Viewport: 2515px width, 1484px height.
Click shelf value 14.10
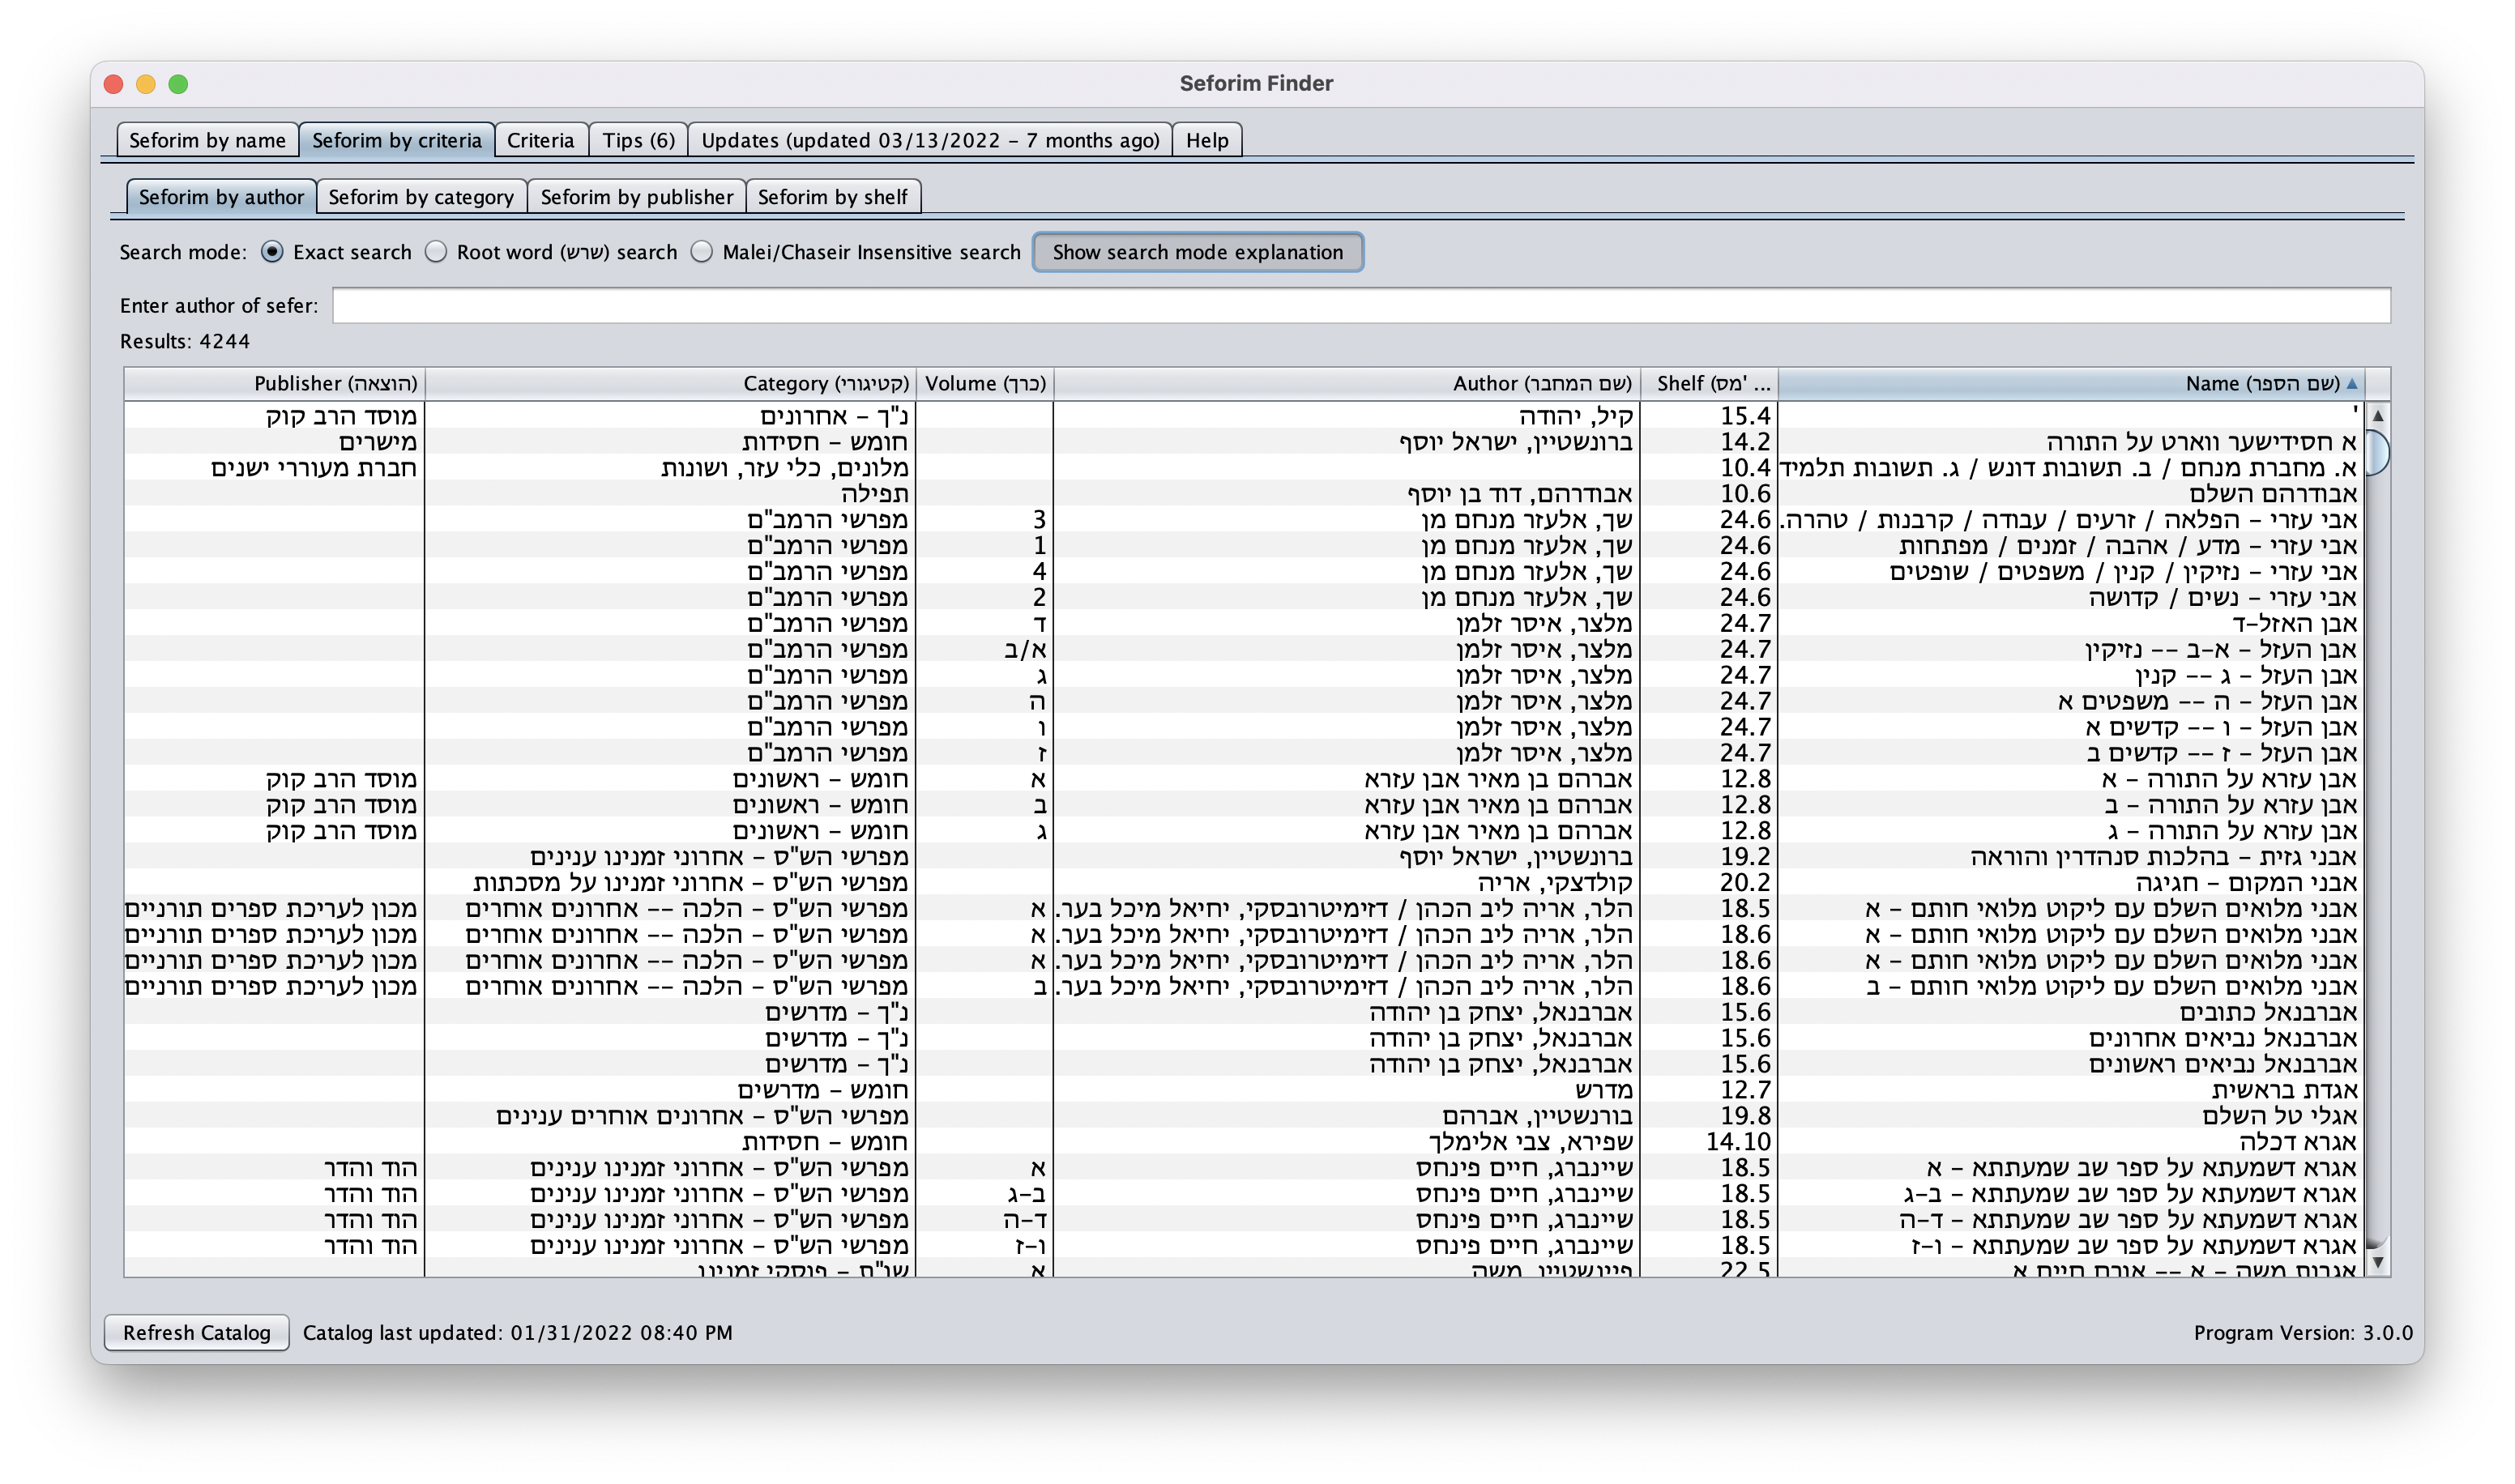[x=1738, y=1142]
